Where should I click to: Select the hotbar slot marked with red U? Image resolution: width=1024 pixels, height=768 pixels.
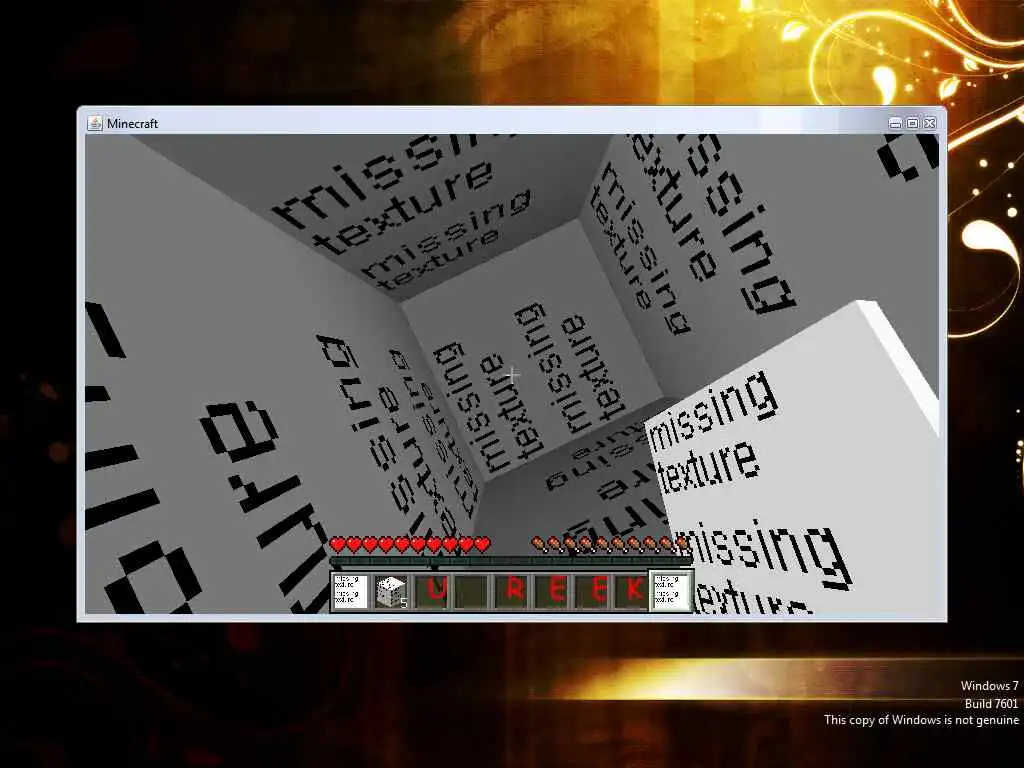431,592
